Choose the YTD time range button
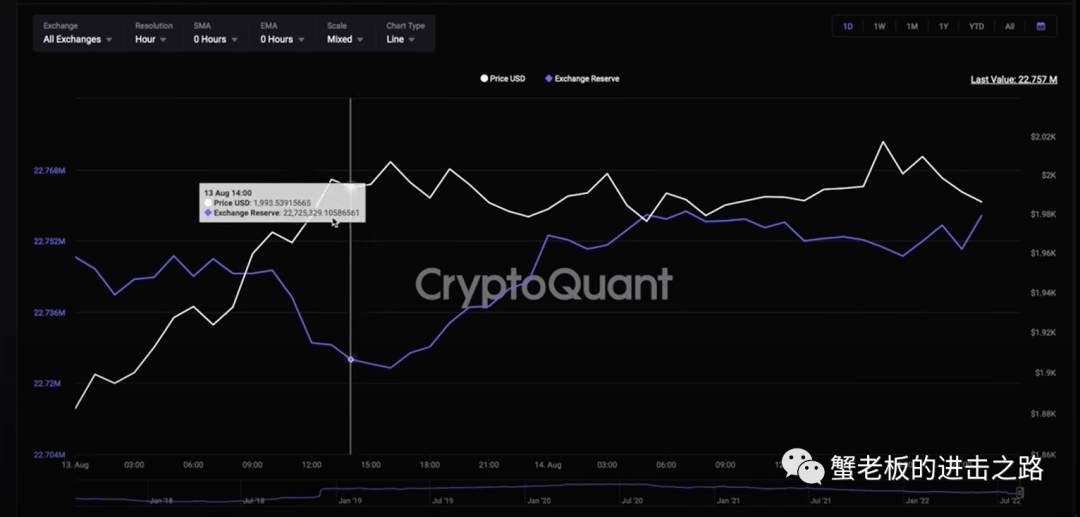 pyautogui.click(x=976, y=26)
